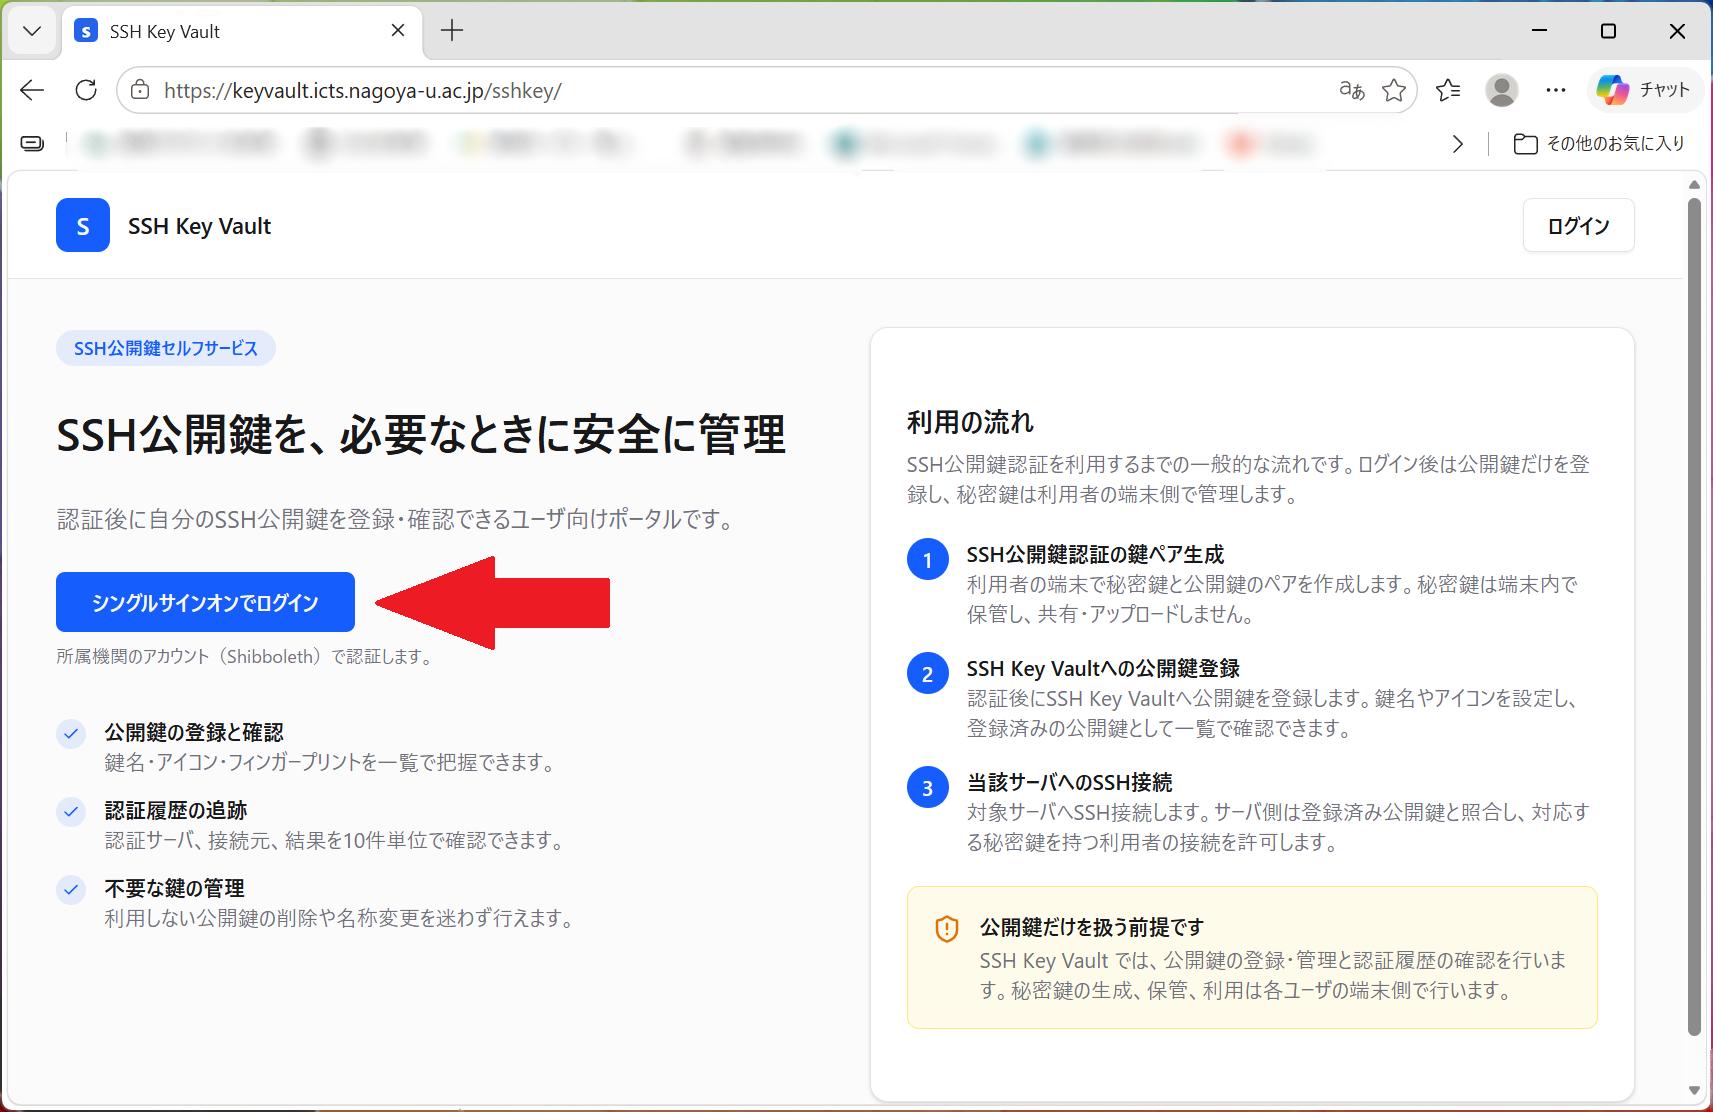The height and width of the screenshot is (1112, 1713).
Task: Go back to the previous page
Action: (32, 90)
